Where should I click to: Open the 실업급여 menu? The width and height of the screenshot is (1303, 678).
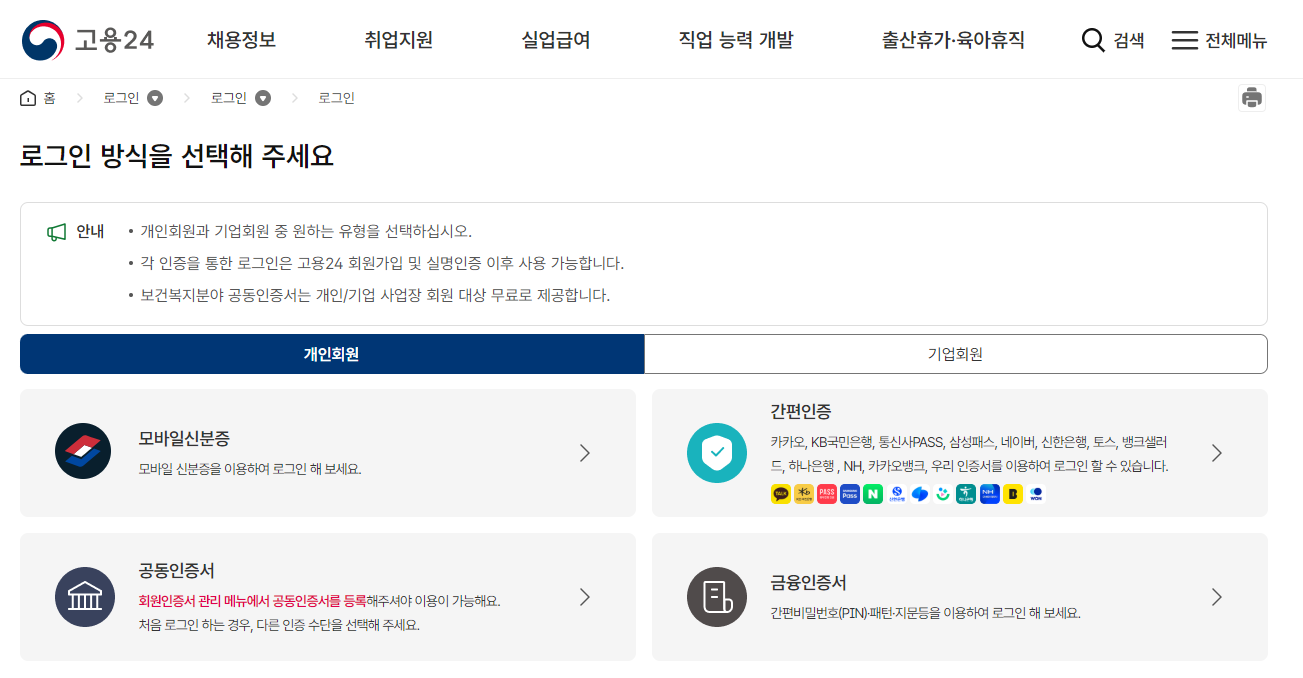(554, 39)
